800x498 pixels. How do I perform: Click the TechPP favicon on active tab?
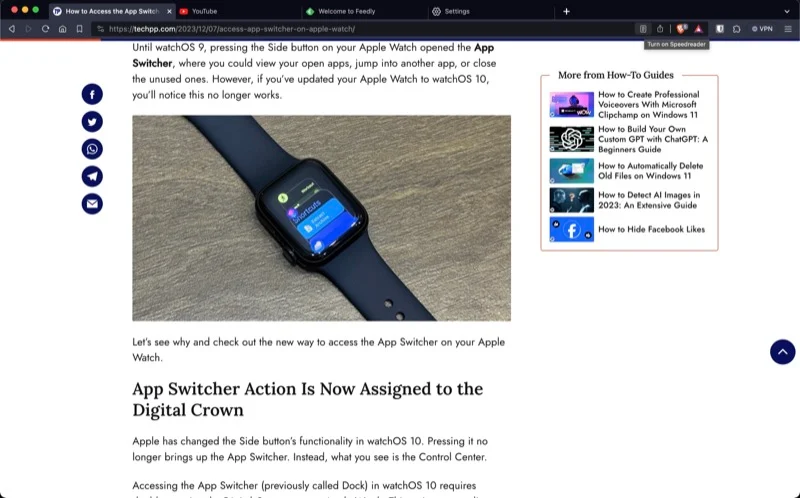[57, 11]
